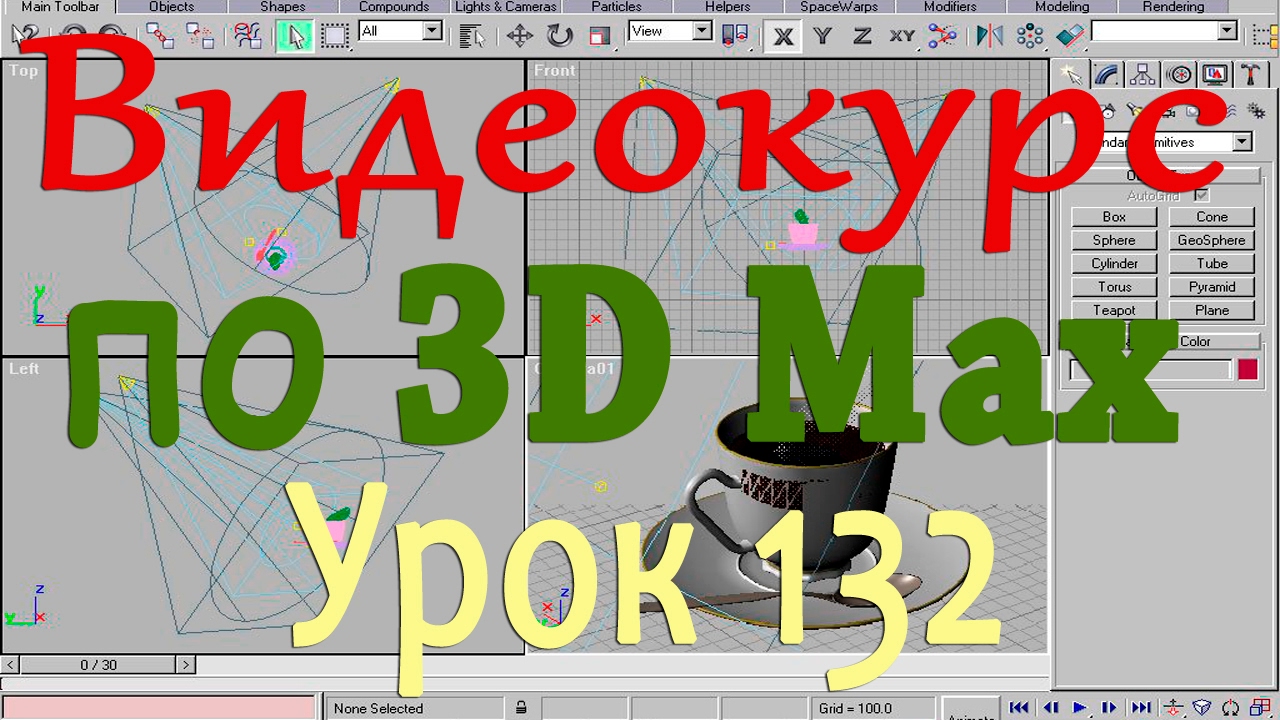The height and width of the screenshot is (720, 1280).
Task: Open the Motion command panel tab
Action: [x=1179, y=74]
